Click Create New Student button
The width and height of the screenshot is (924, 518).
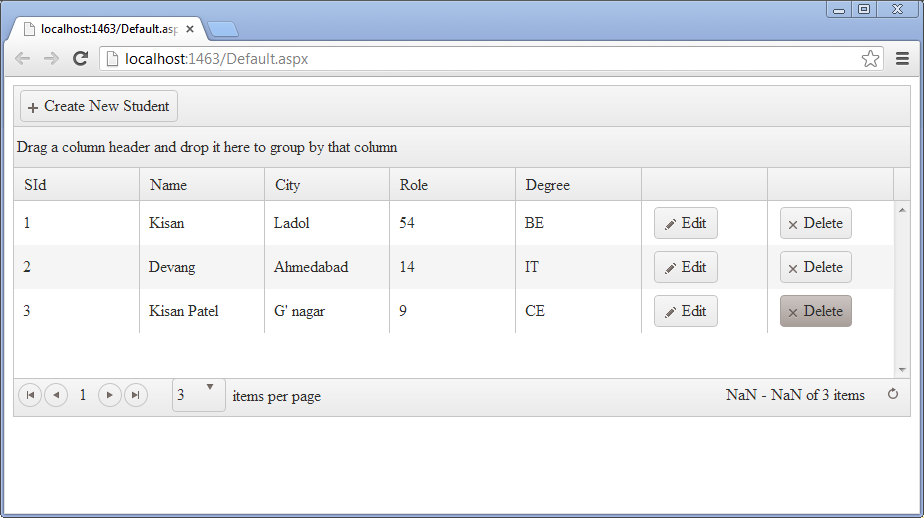coord(98,106)
